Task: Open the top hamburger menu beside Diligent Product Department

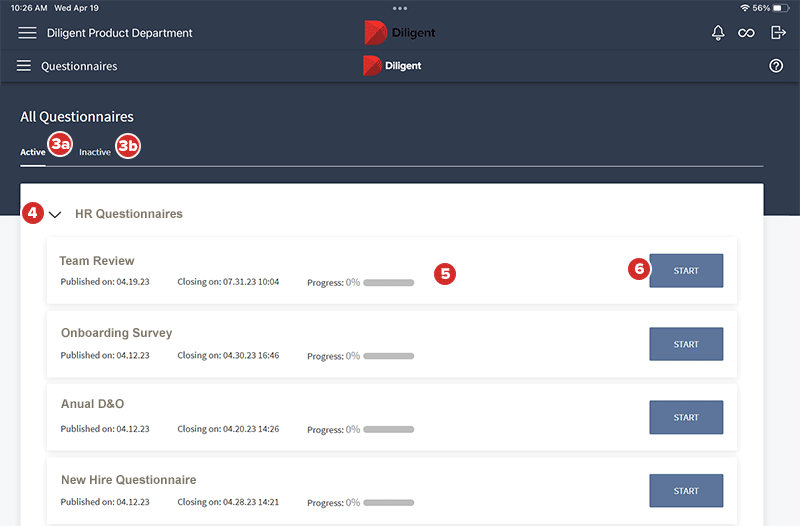Action: coord(27,33)
